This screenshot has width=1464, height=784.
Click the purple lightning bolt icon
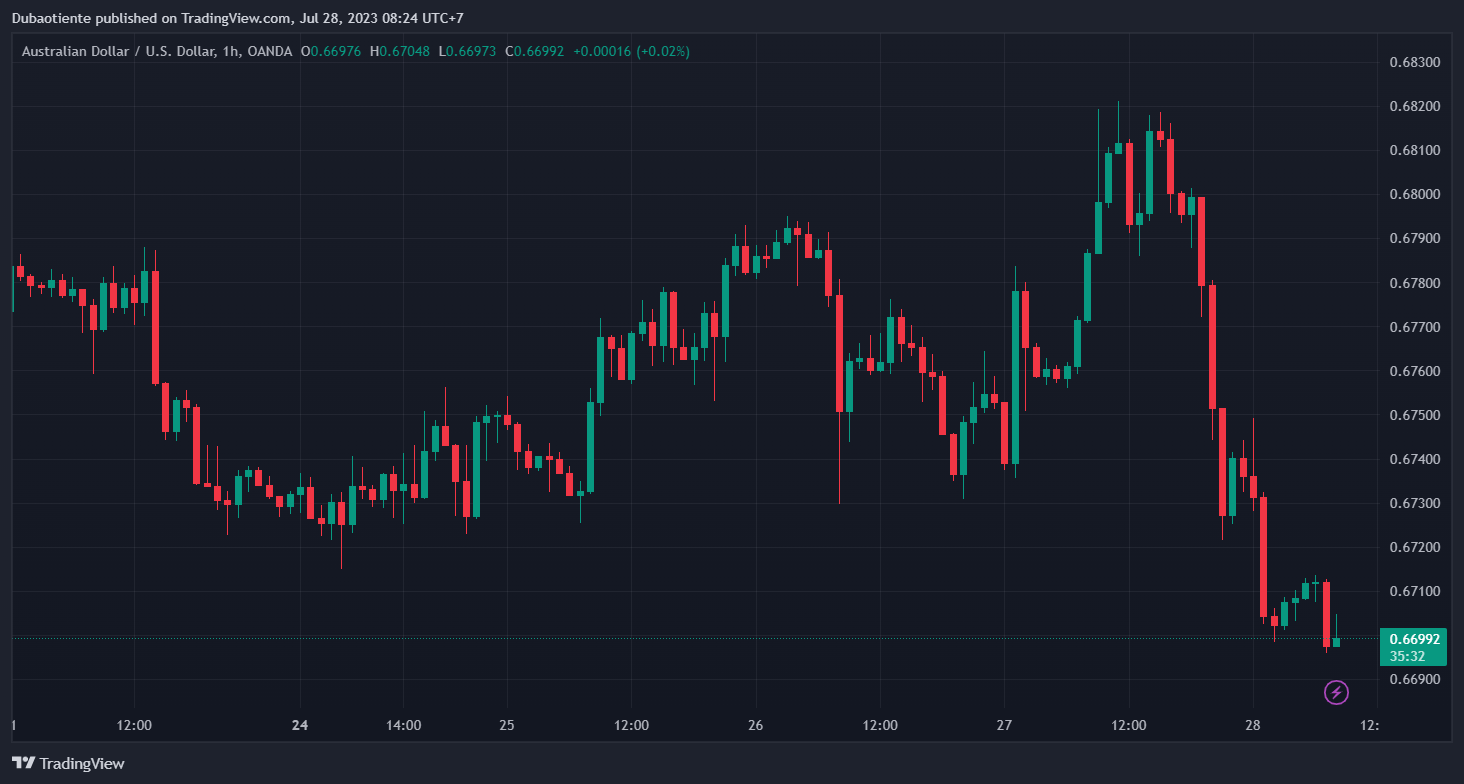click(x=1336, y=692)
